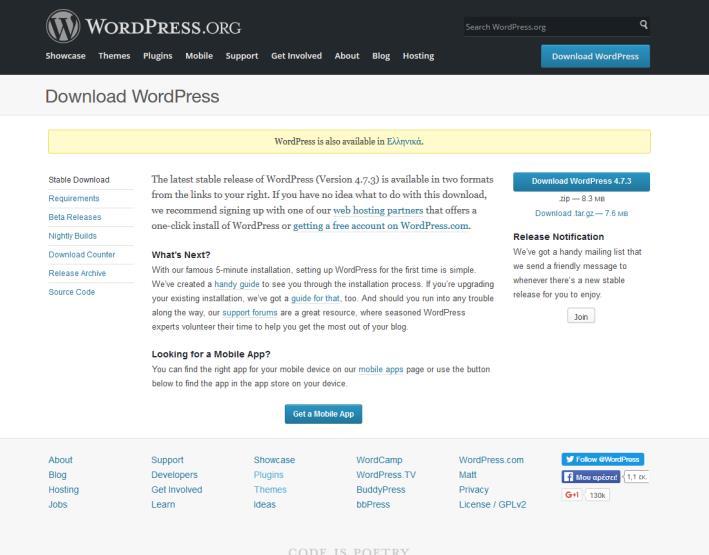Open the Support nav item
Screen dimensions: 709x555
pyautogui.click(x=242, y=56)
